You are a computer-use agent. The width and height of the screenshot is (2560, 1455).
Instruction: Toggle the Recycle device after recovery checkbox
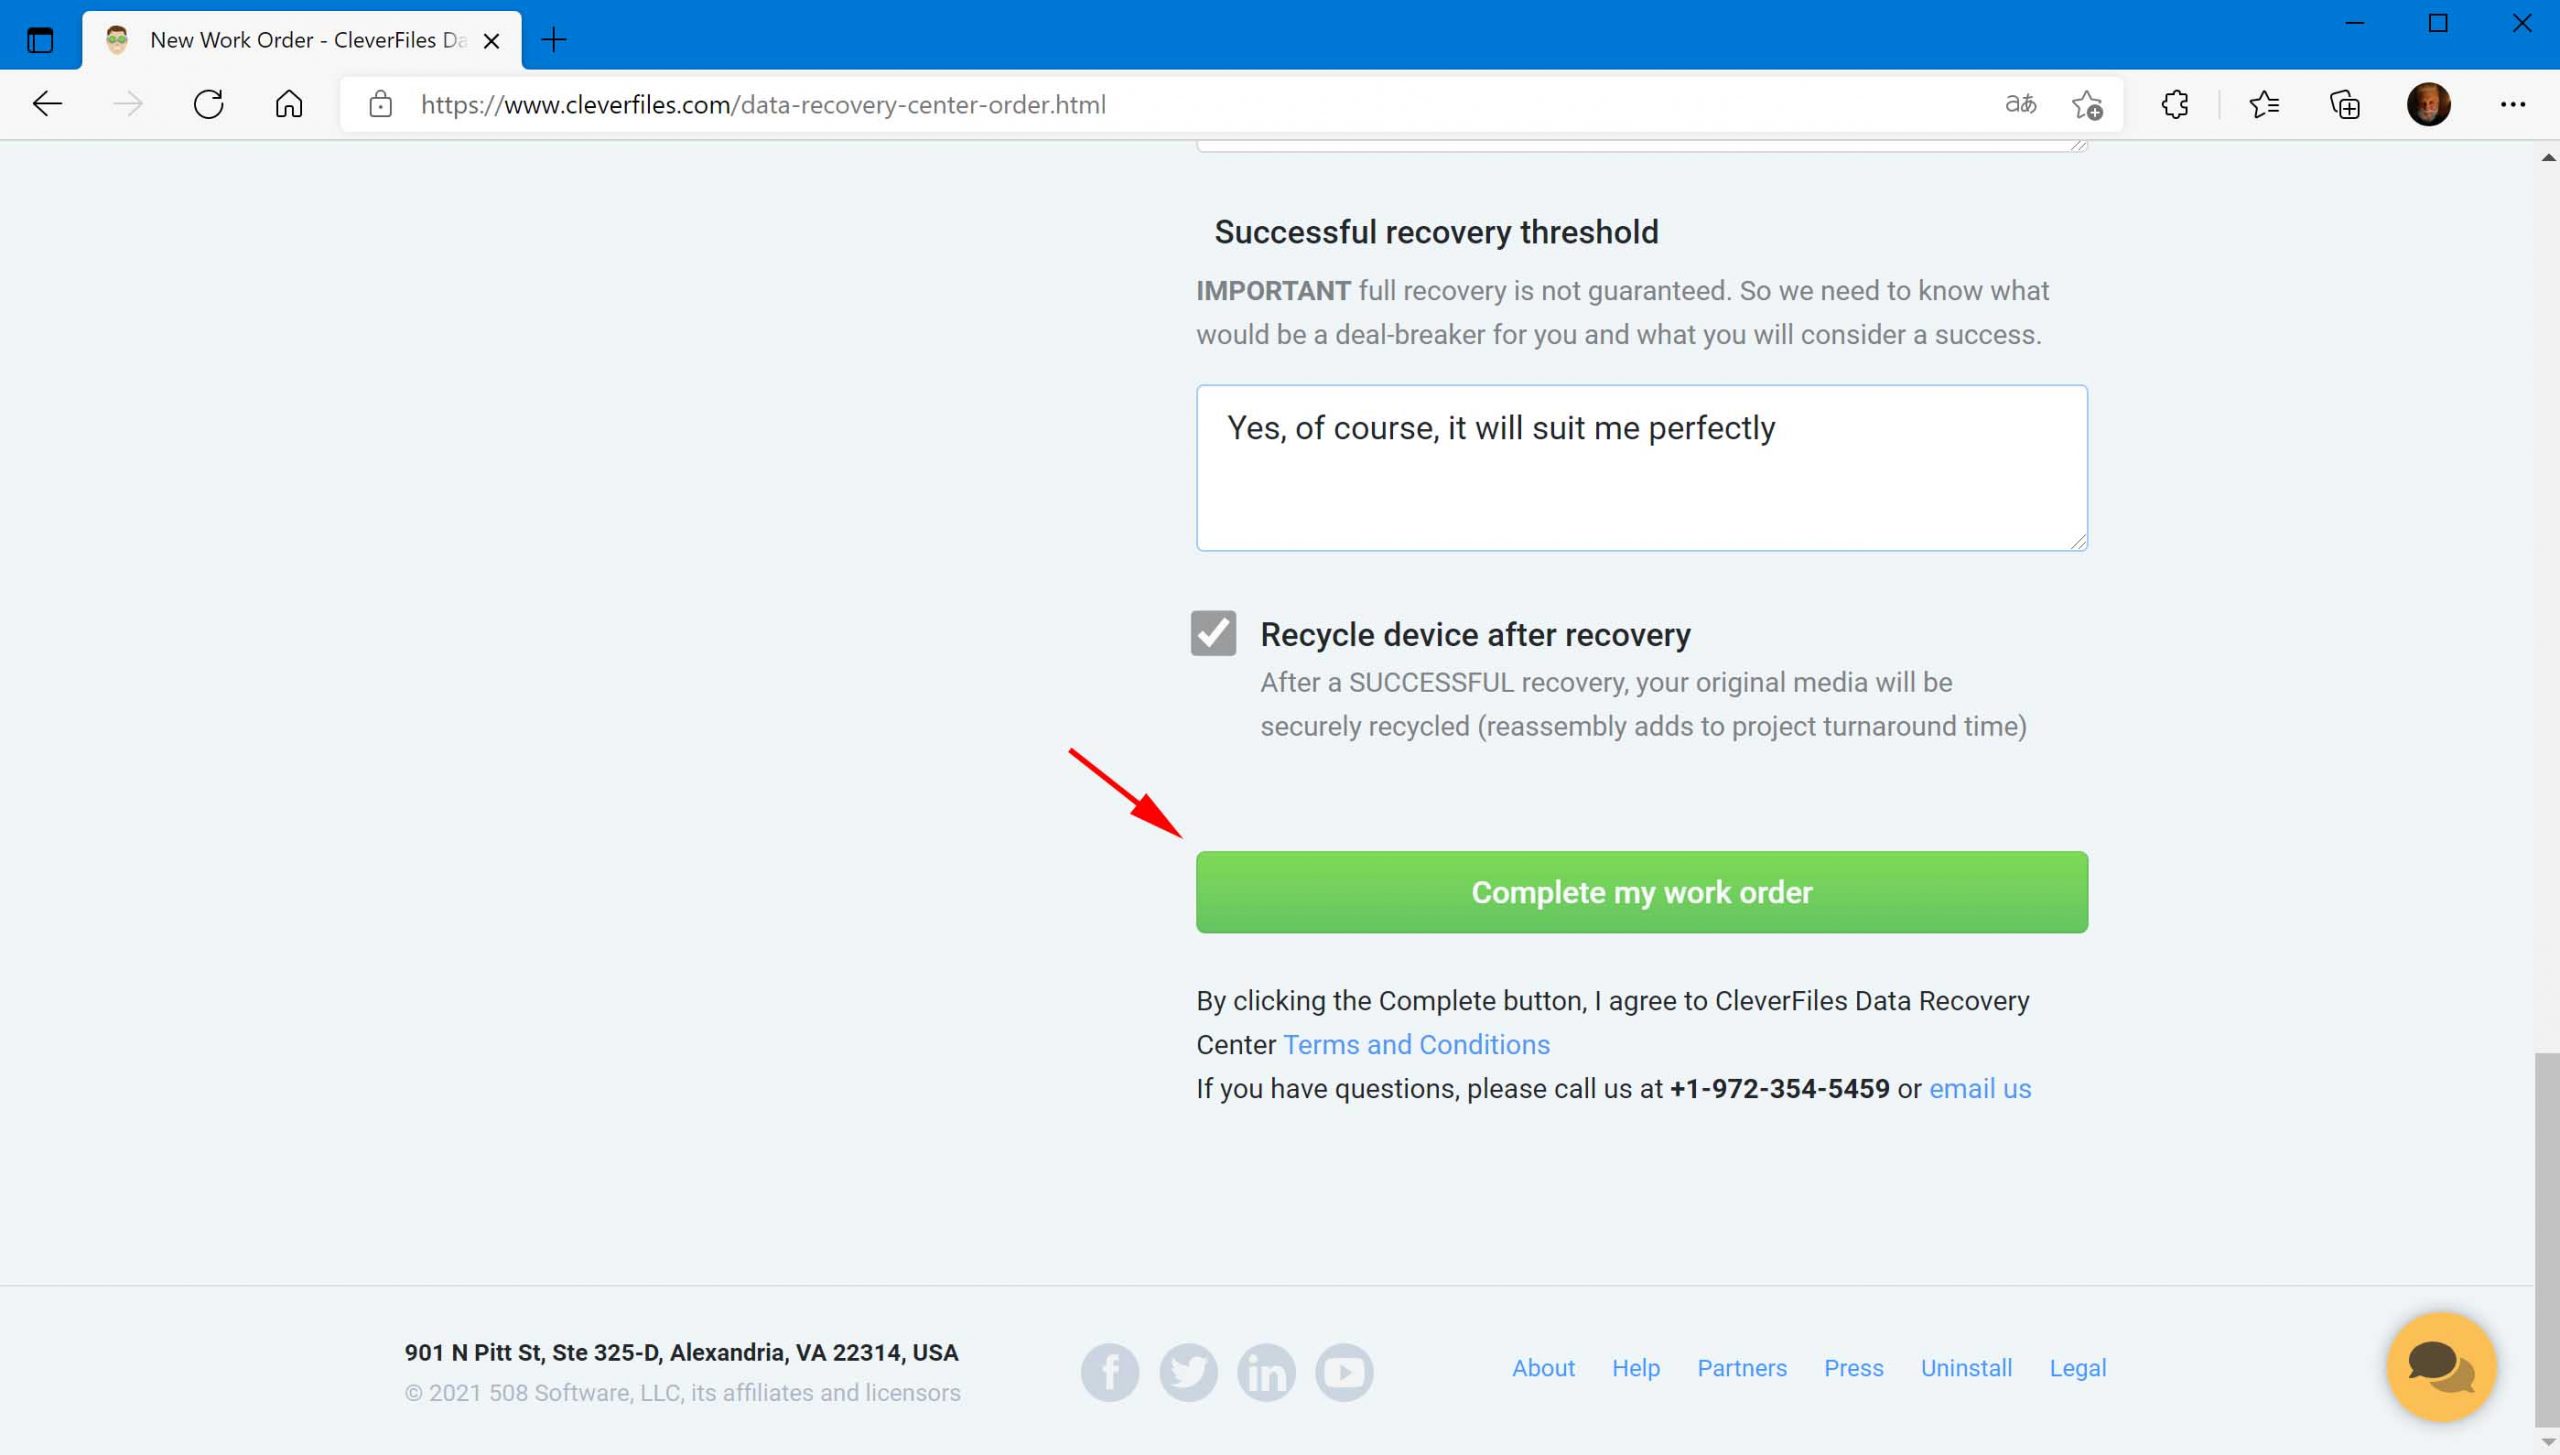pyautogui.click(x=1215, y=633)
